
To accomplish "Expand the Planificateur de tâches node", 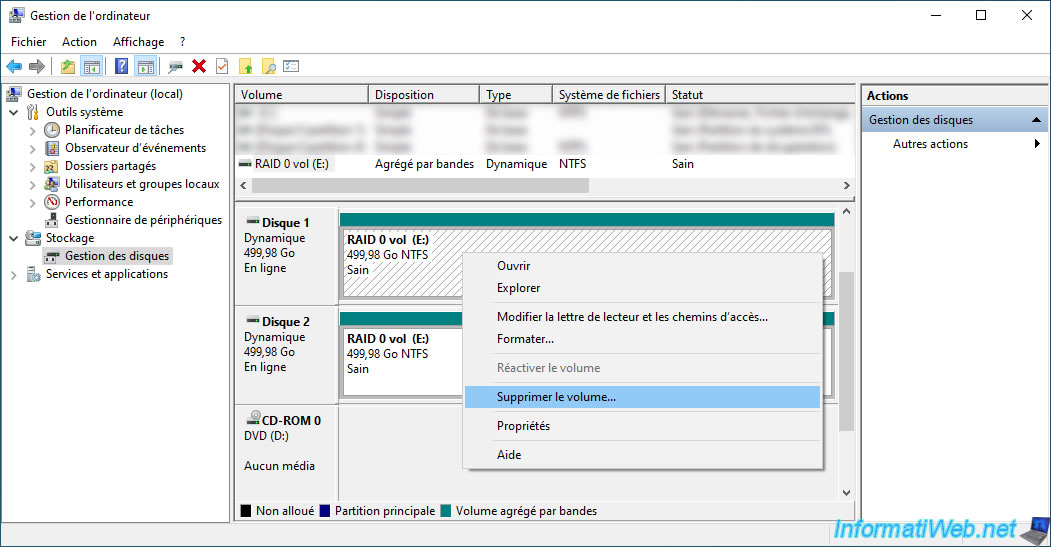I will tap(32, 131).
